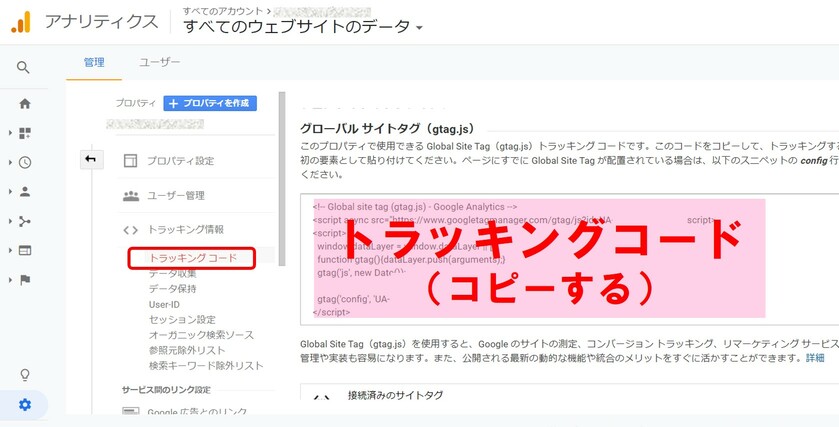
Task: Open Audience reports person icon
Action: coord(24,191)
